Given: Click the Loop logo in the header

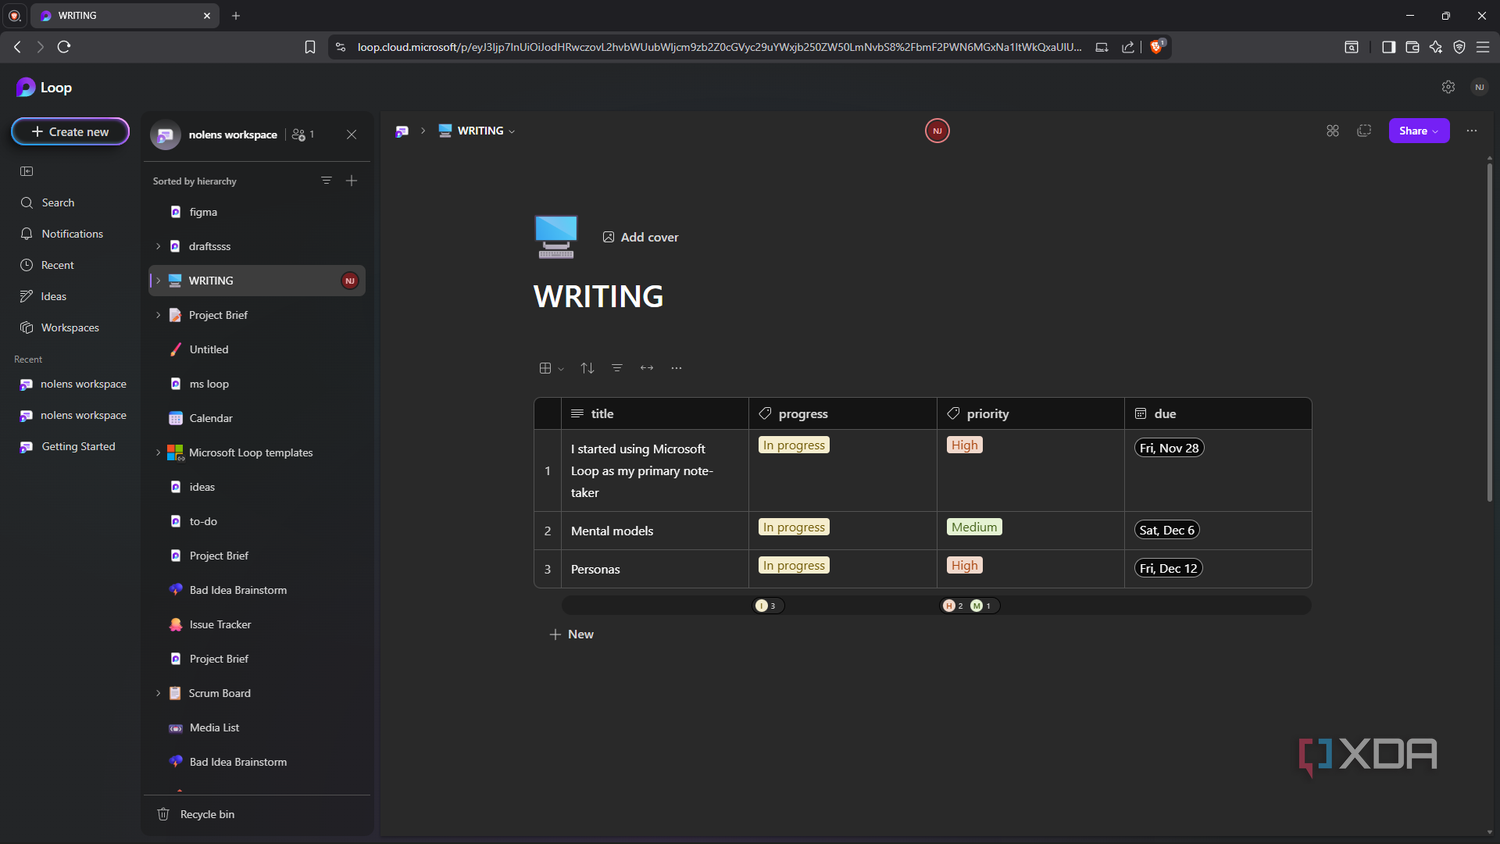Looking at the screenshot, I should click(44, 88).
